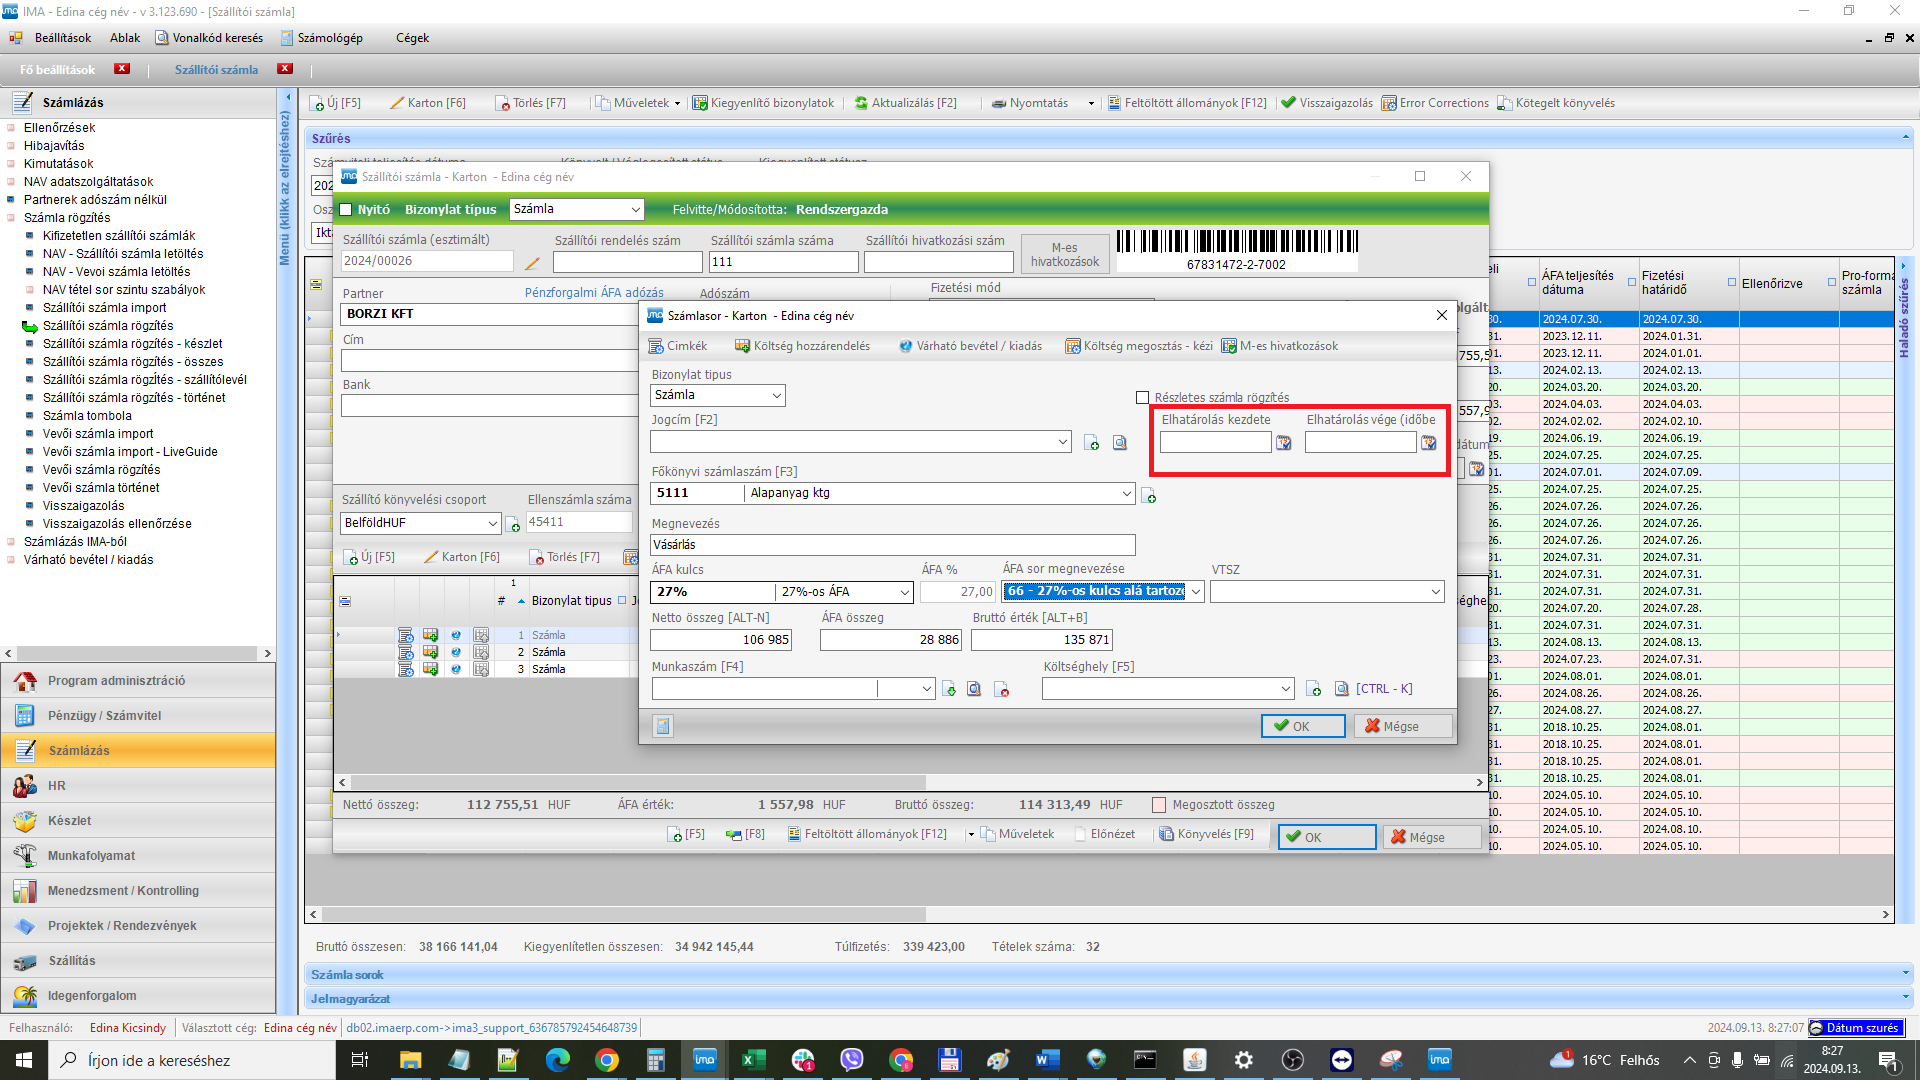Image resolution: width=1920 pixels, height=1080 pixels.
Task: Open Bizonylat típus dropdown in Számlasor dialog
Action: click(776, 396)
